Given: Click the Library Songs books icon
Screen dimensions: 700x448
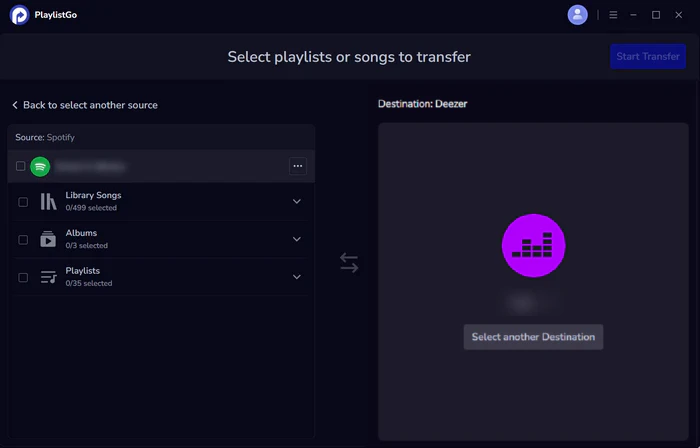Looking at the screenshot, I should coord(48,202).
